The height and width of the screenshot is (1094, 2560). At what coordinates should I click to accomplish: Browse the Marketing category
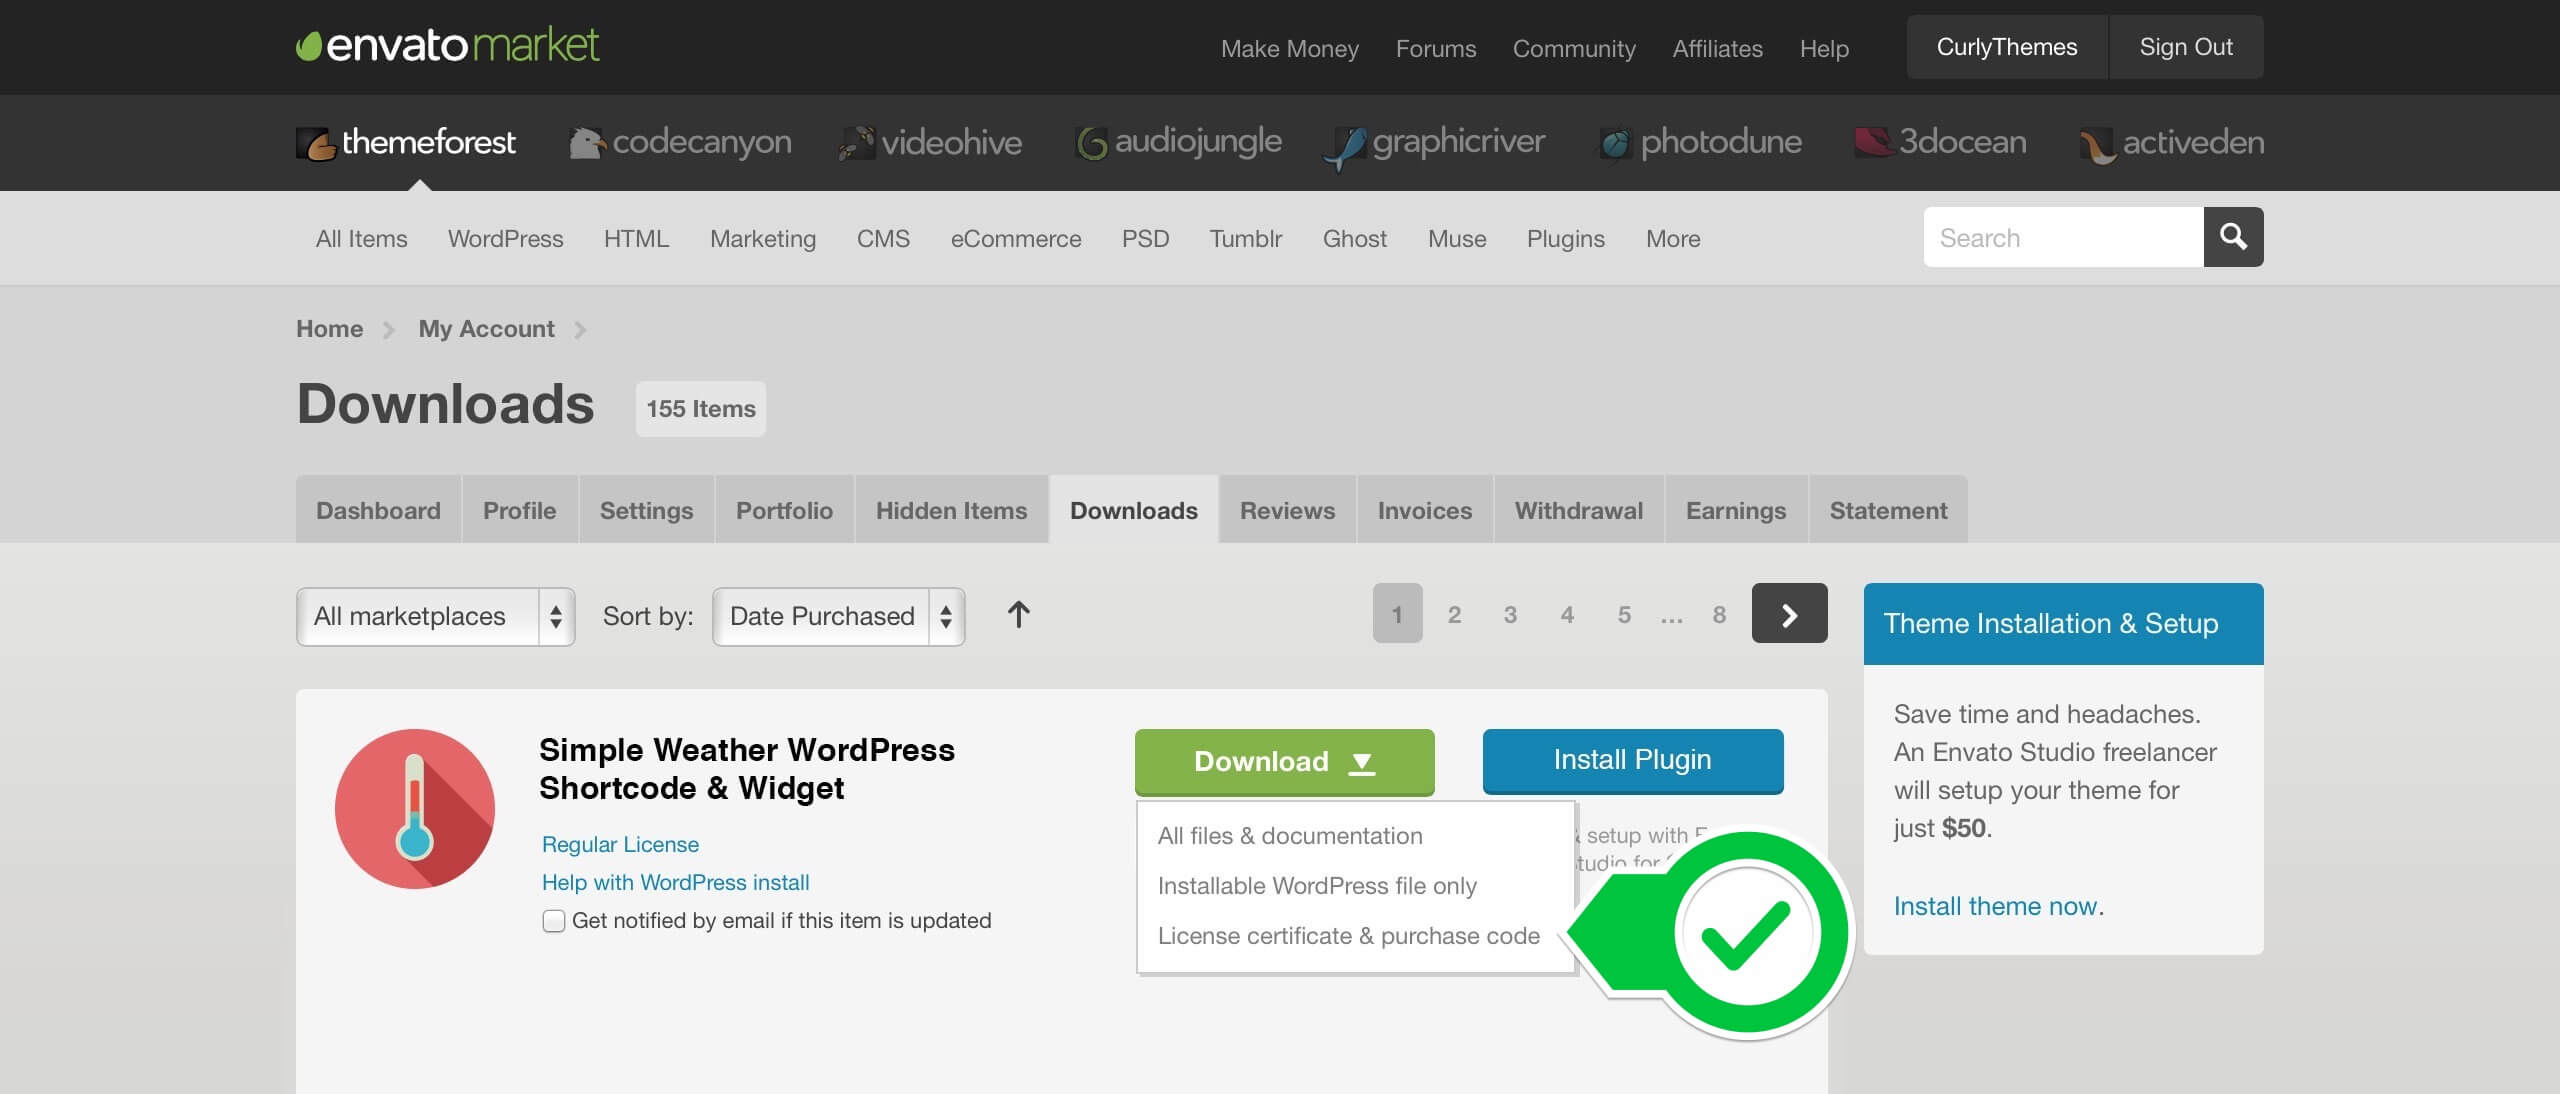(x=763, y=239)
